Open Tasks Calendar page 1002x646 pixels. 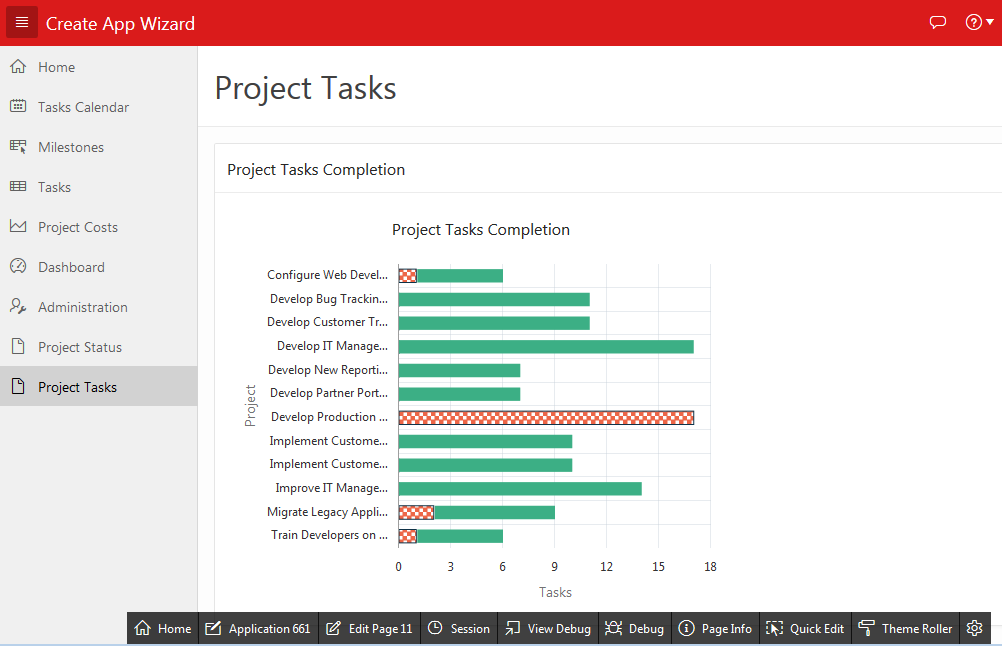click(x=98, y=107)
